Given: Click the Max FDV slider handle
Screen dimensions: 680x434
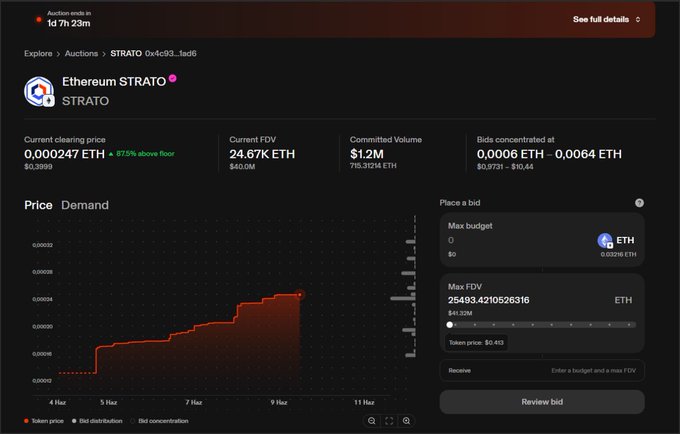Looking at the screenshot, I should (x=450, y=325).
